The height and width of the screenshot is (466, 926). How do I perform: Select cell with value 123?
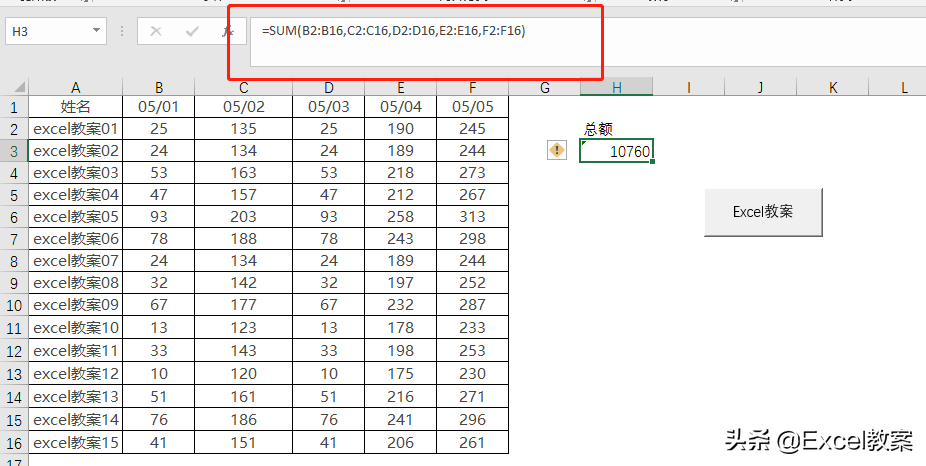click(243, 328)
